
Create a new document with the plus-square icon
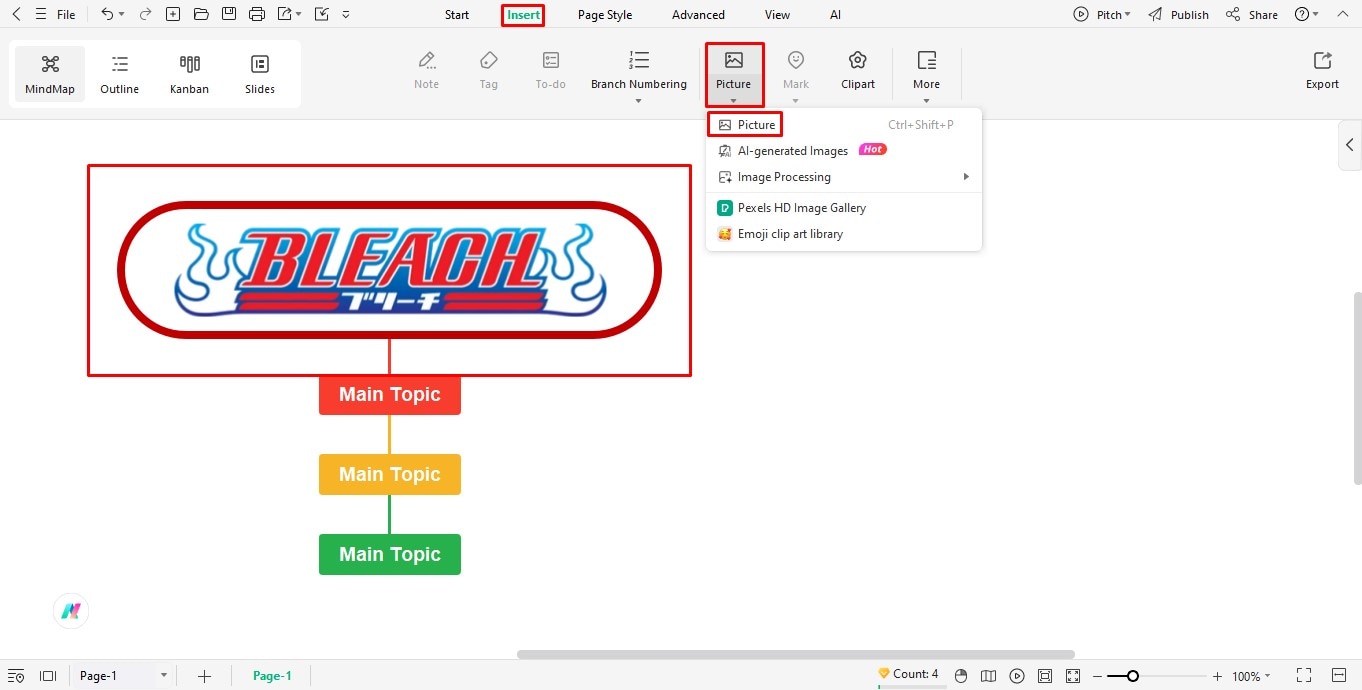coord(173,15)
